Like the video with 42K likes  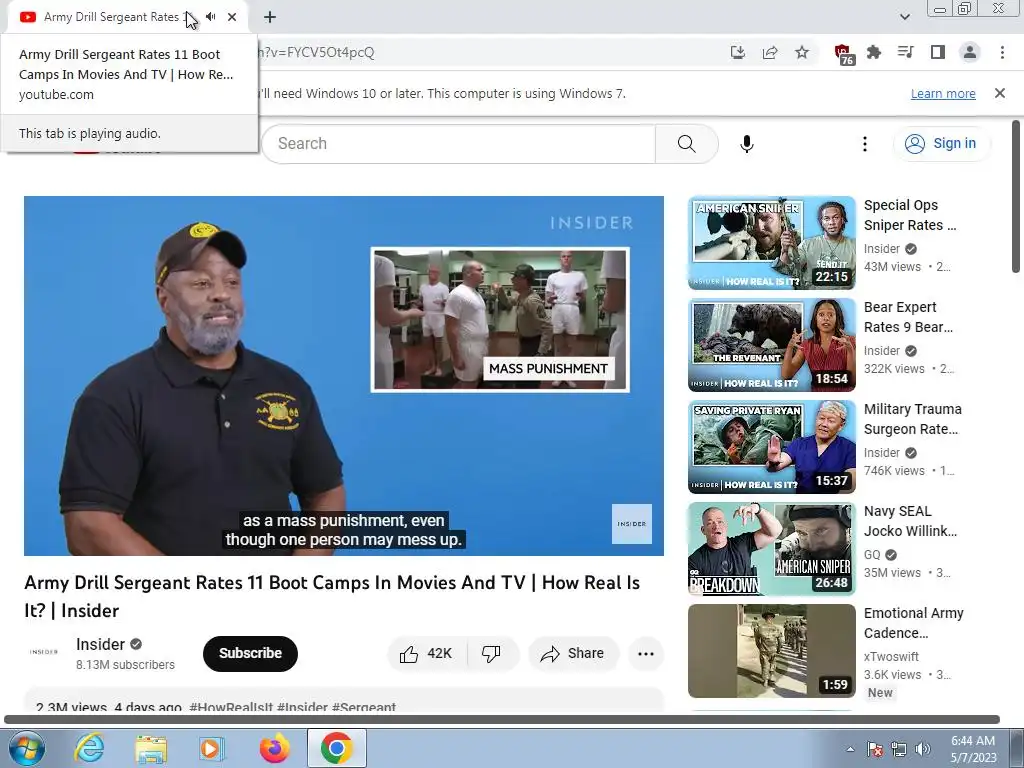point(428,654)
